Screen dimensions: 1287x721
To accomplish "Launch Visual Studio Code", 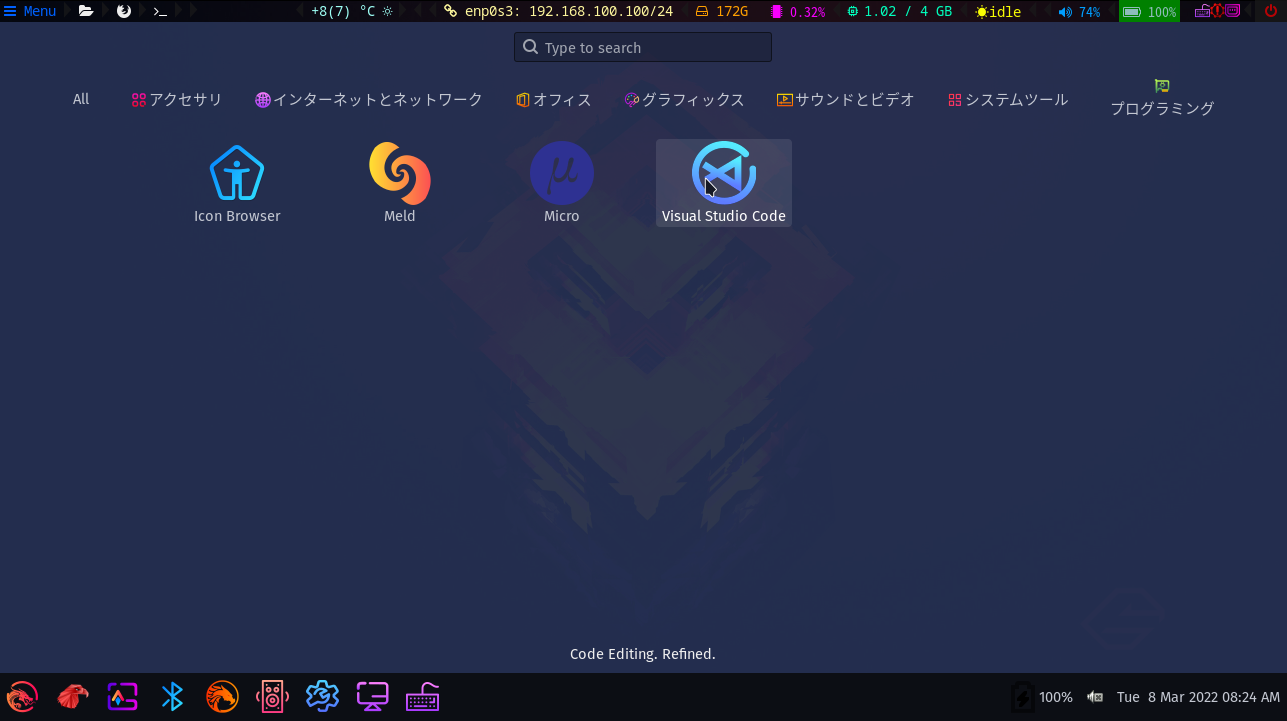I will click(x=723, y=182).
